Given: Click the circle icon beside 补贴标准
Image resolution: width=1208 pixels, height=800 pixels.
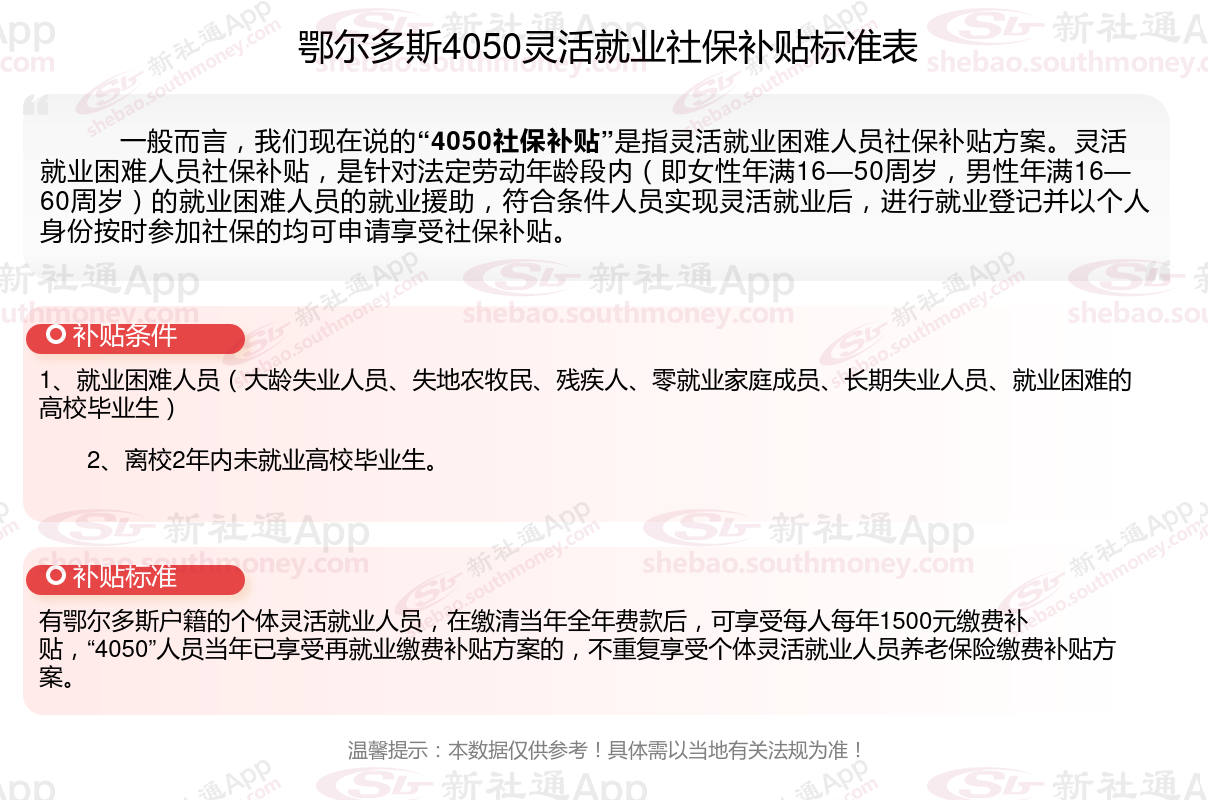Looking at the screenshot, I should click(57, 578).
